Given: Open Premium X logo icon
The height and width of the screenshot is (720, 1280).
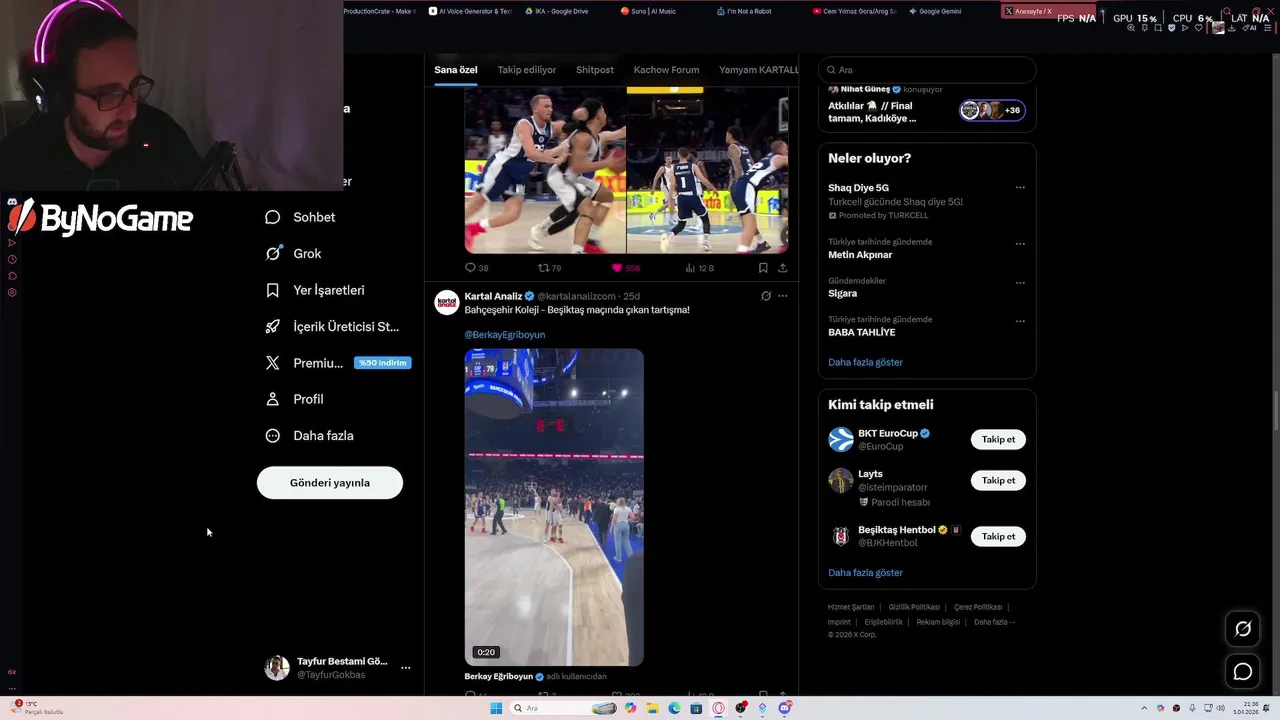Looking at the screenshot, I should pyautogui.click(x=272, y=363).
